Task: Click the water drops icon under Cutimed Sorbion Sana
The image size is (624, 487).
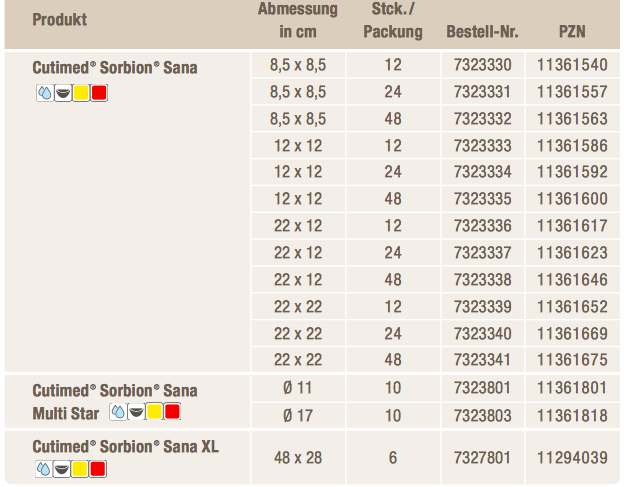Action: click(45, 93)
